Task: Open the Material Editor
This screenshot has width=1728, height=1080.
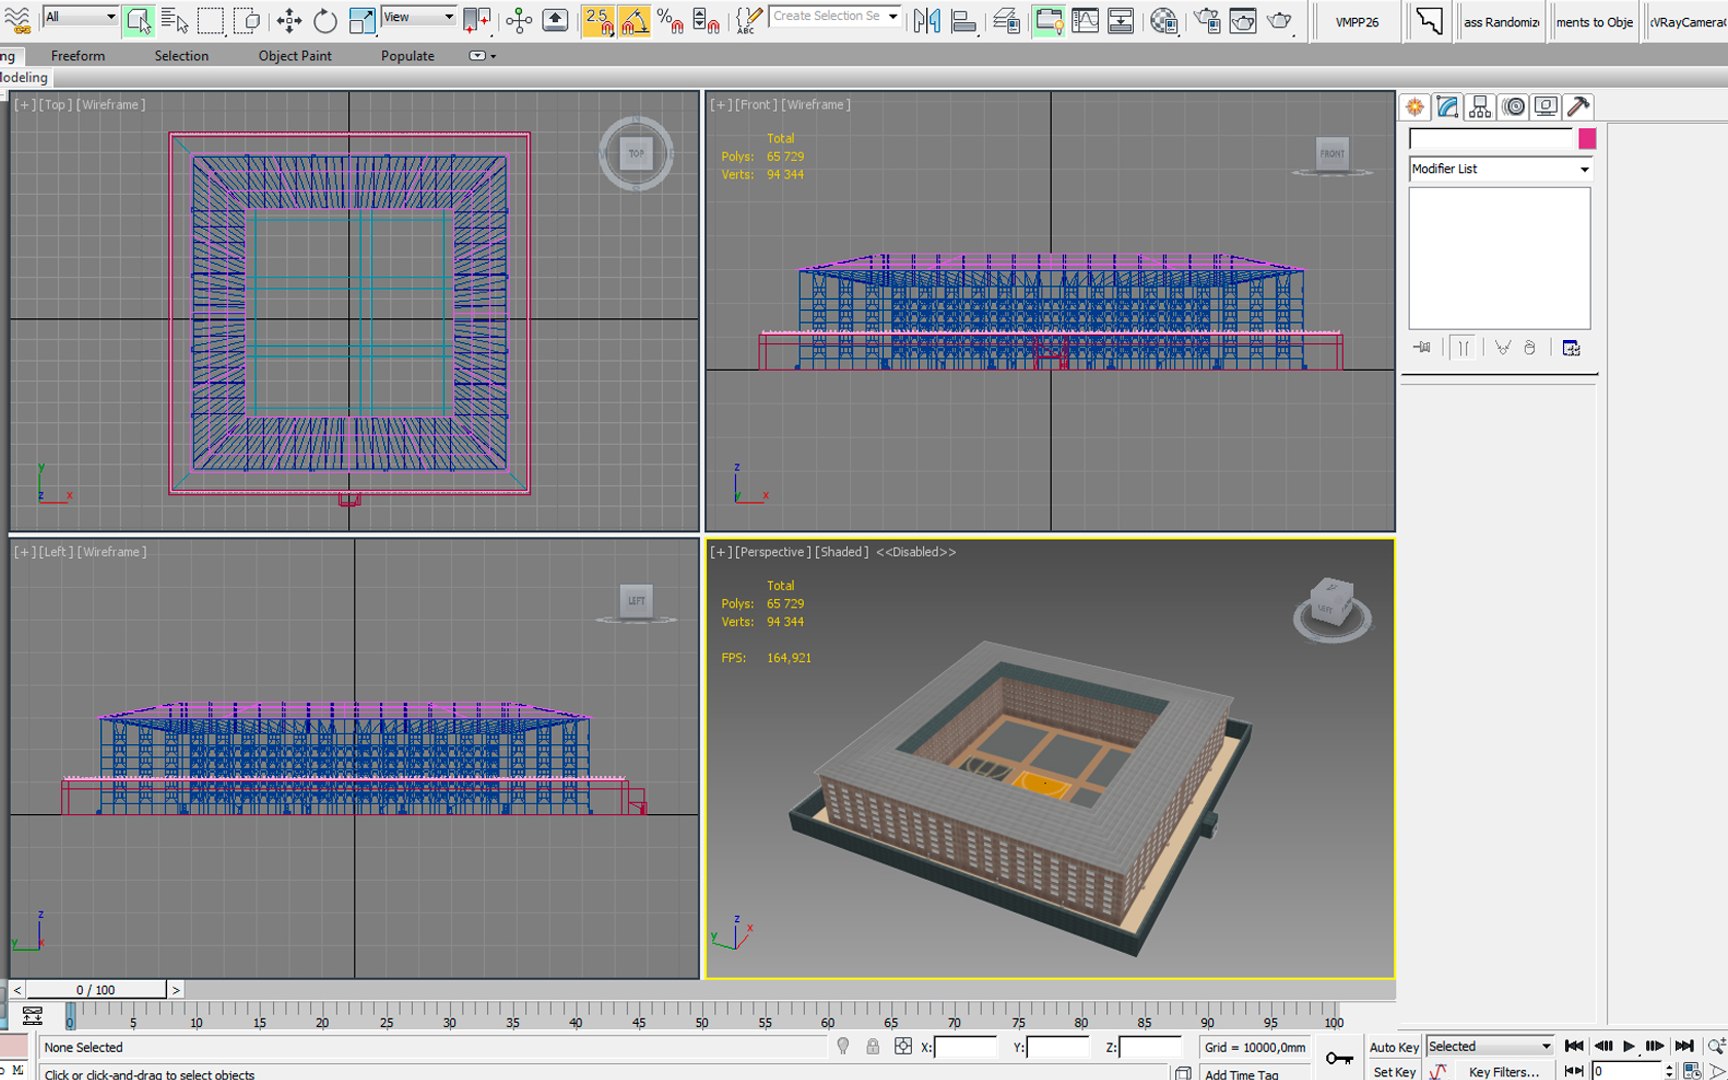Action: tap(1163, 21)
